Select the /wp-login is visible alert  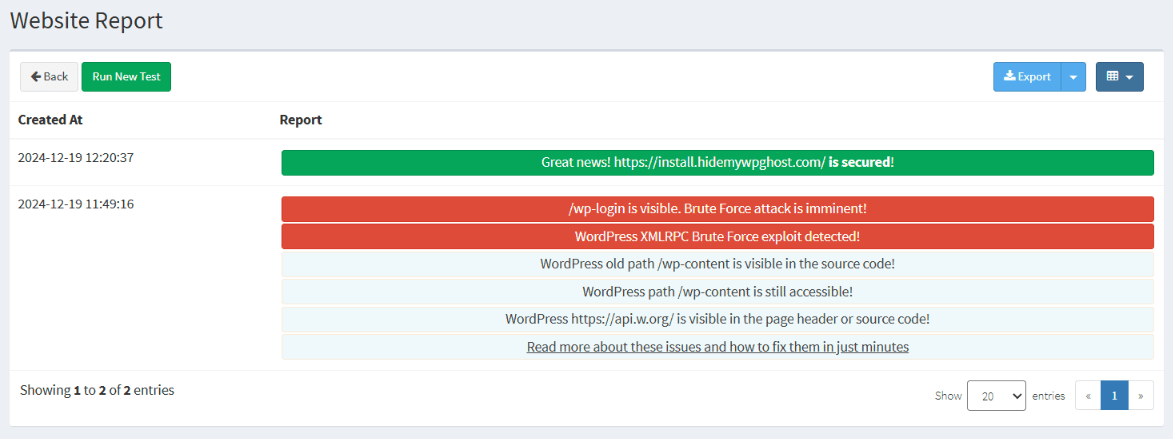[717, 209]
